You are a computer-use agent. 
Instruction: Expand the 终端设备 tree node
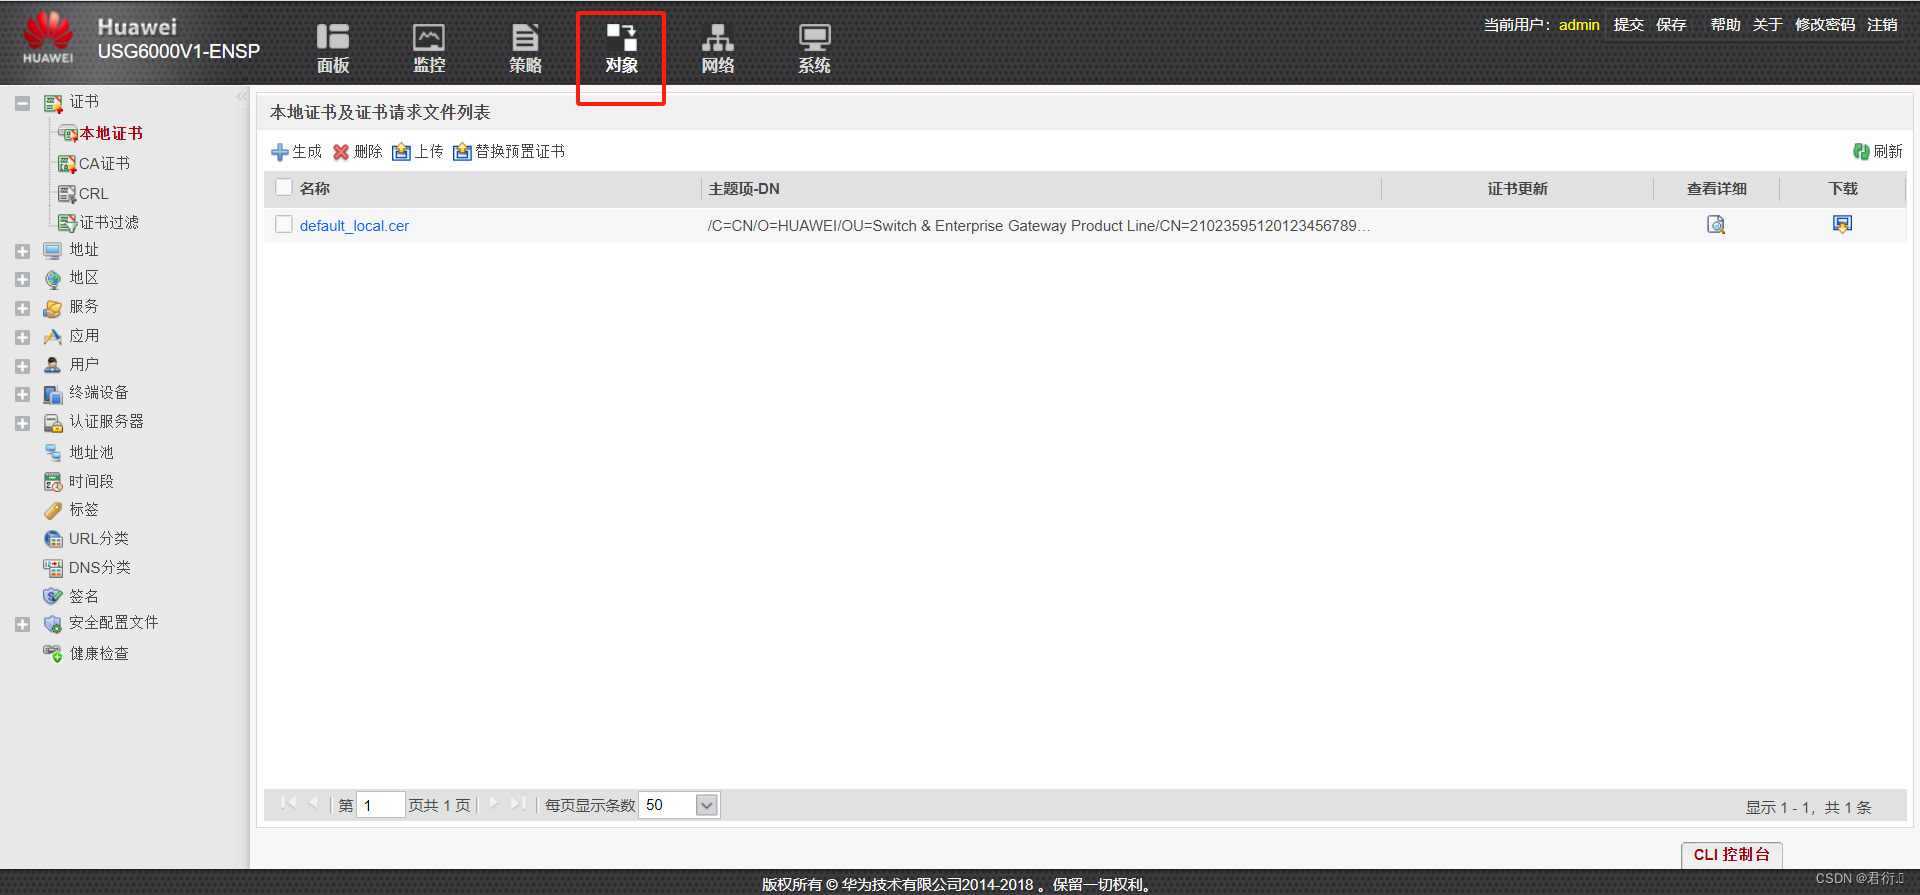(22, 394)
